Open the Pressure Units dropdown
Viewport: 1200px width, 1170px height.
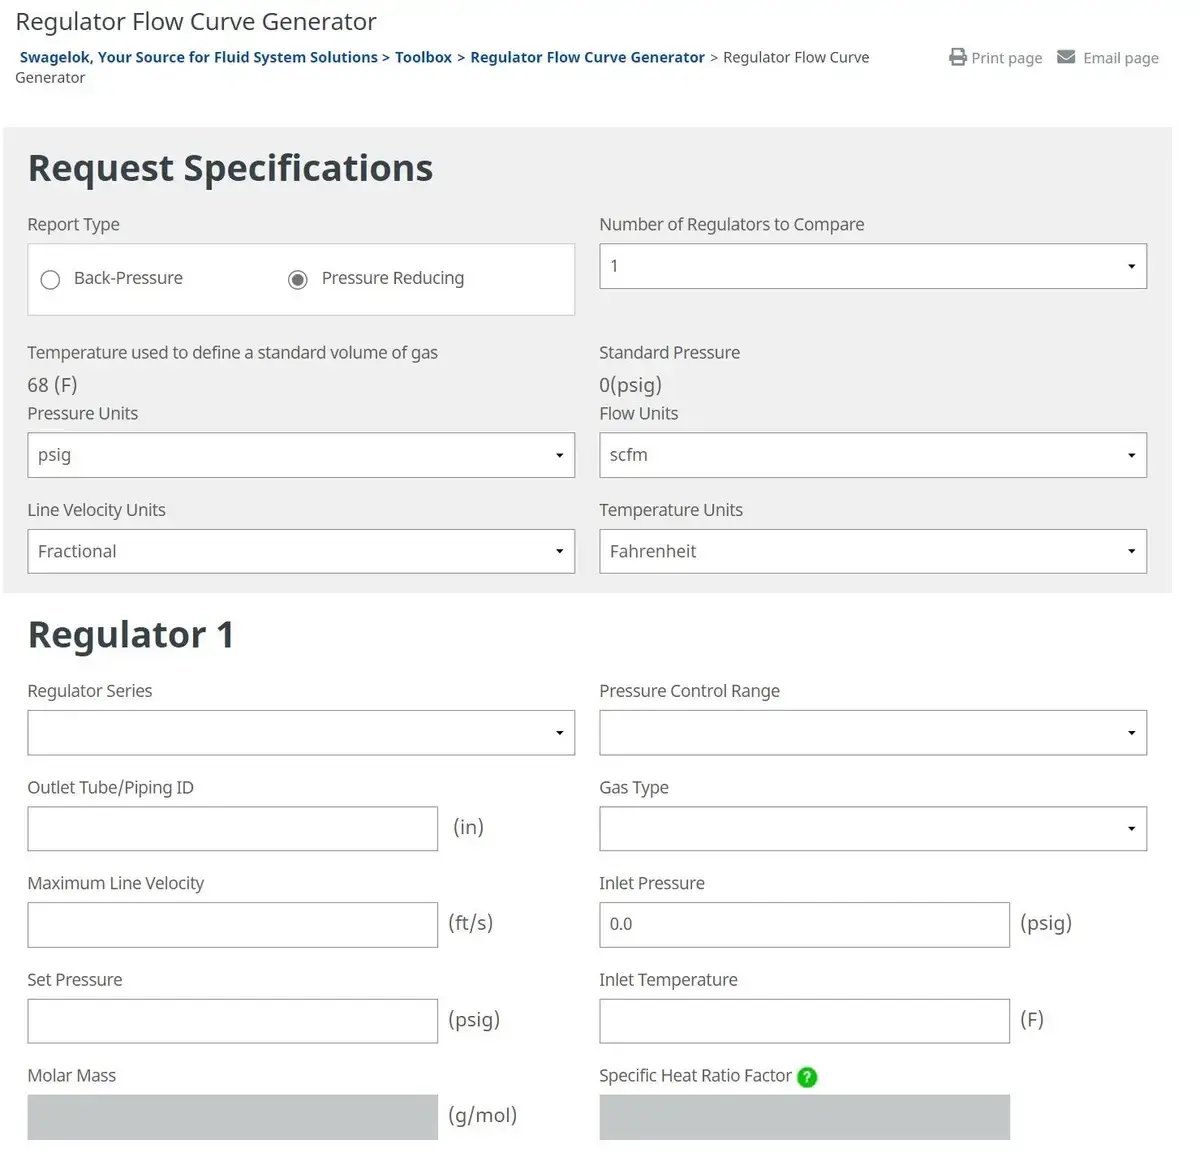(559, 455)
